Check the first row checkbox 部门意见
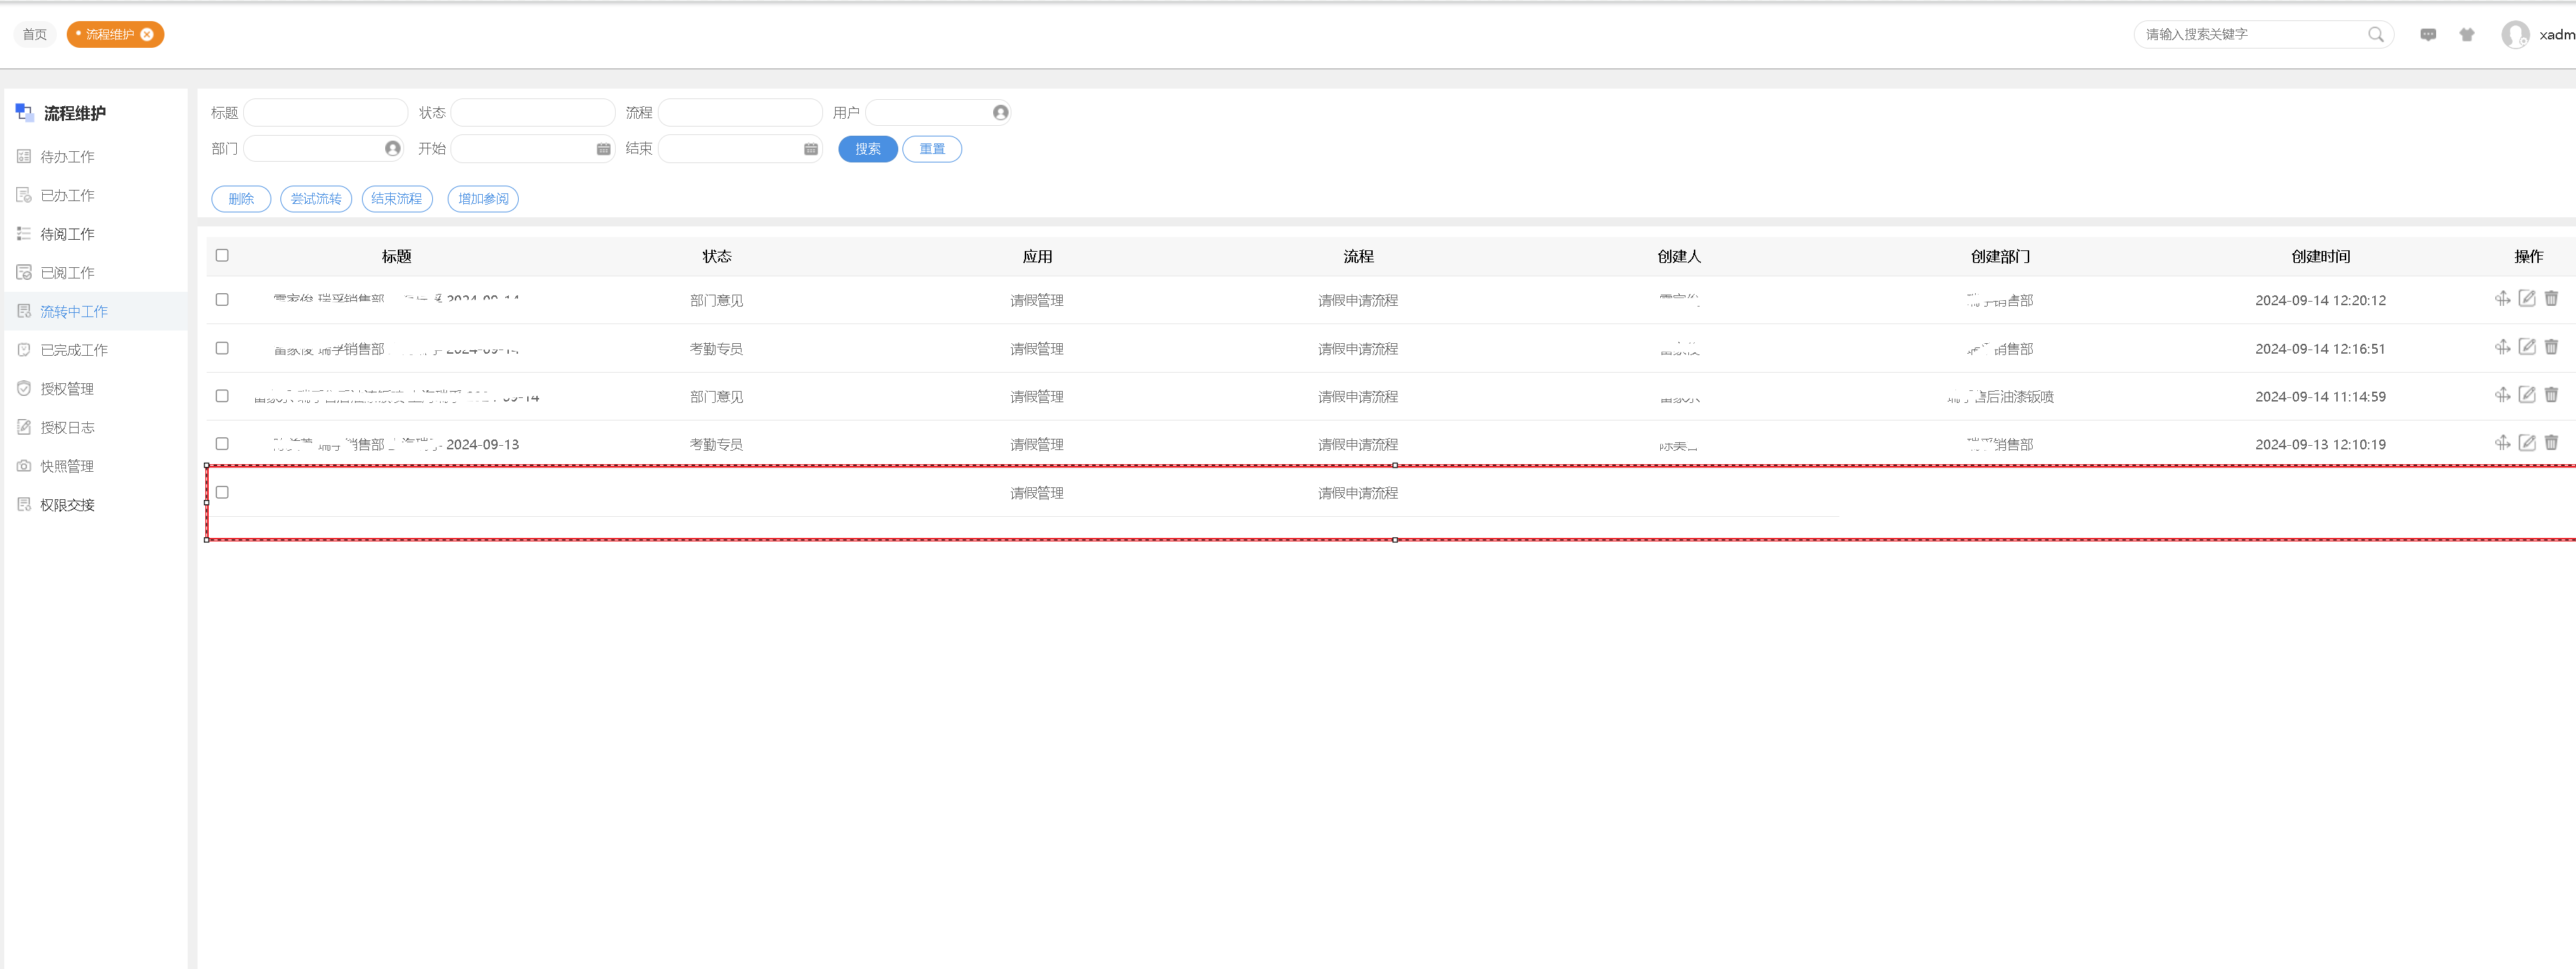Viewport: 2576px width, 969px height. coord(222,300)
